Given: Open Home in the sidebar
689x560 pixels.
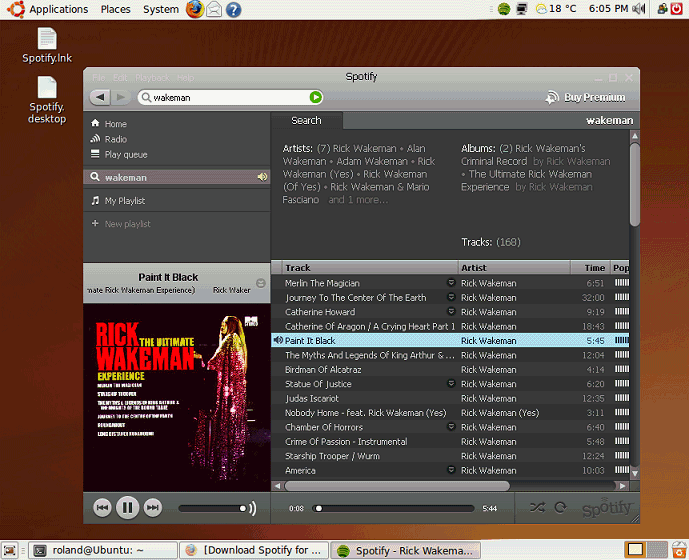Looking at the screenshot, I should 116,124.
